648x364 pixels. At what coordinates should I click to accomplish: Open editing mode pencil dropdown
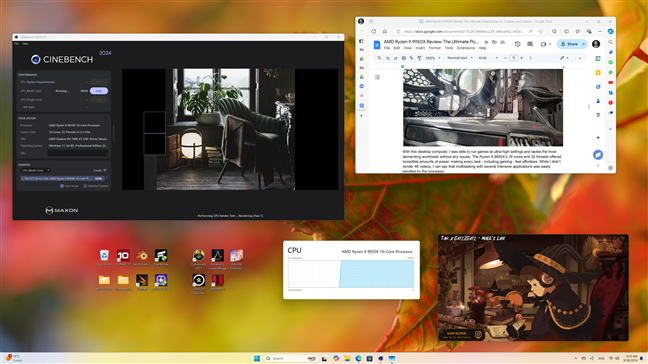[x=565, y=58]
